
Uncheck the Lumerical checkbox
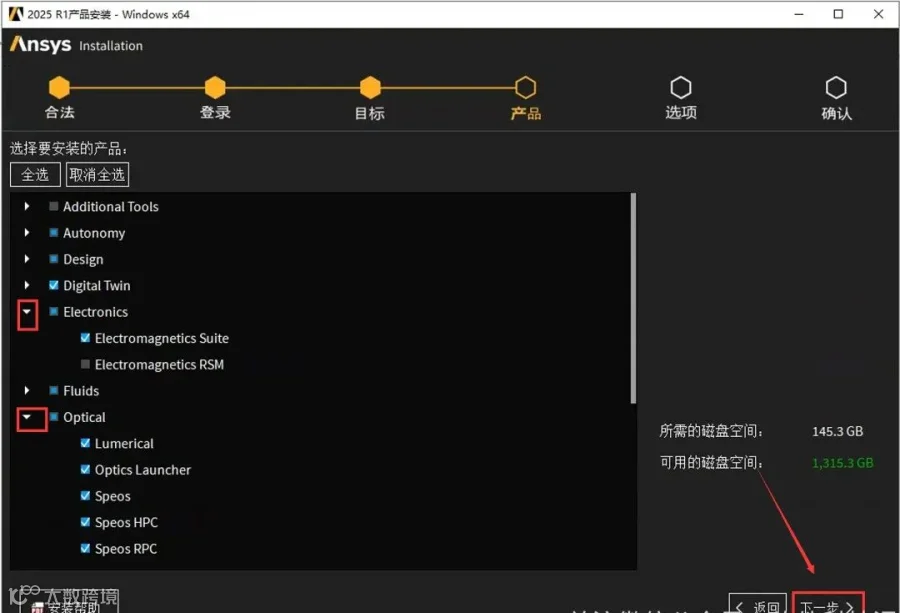(85, 443)
